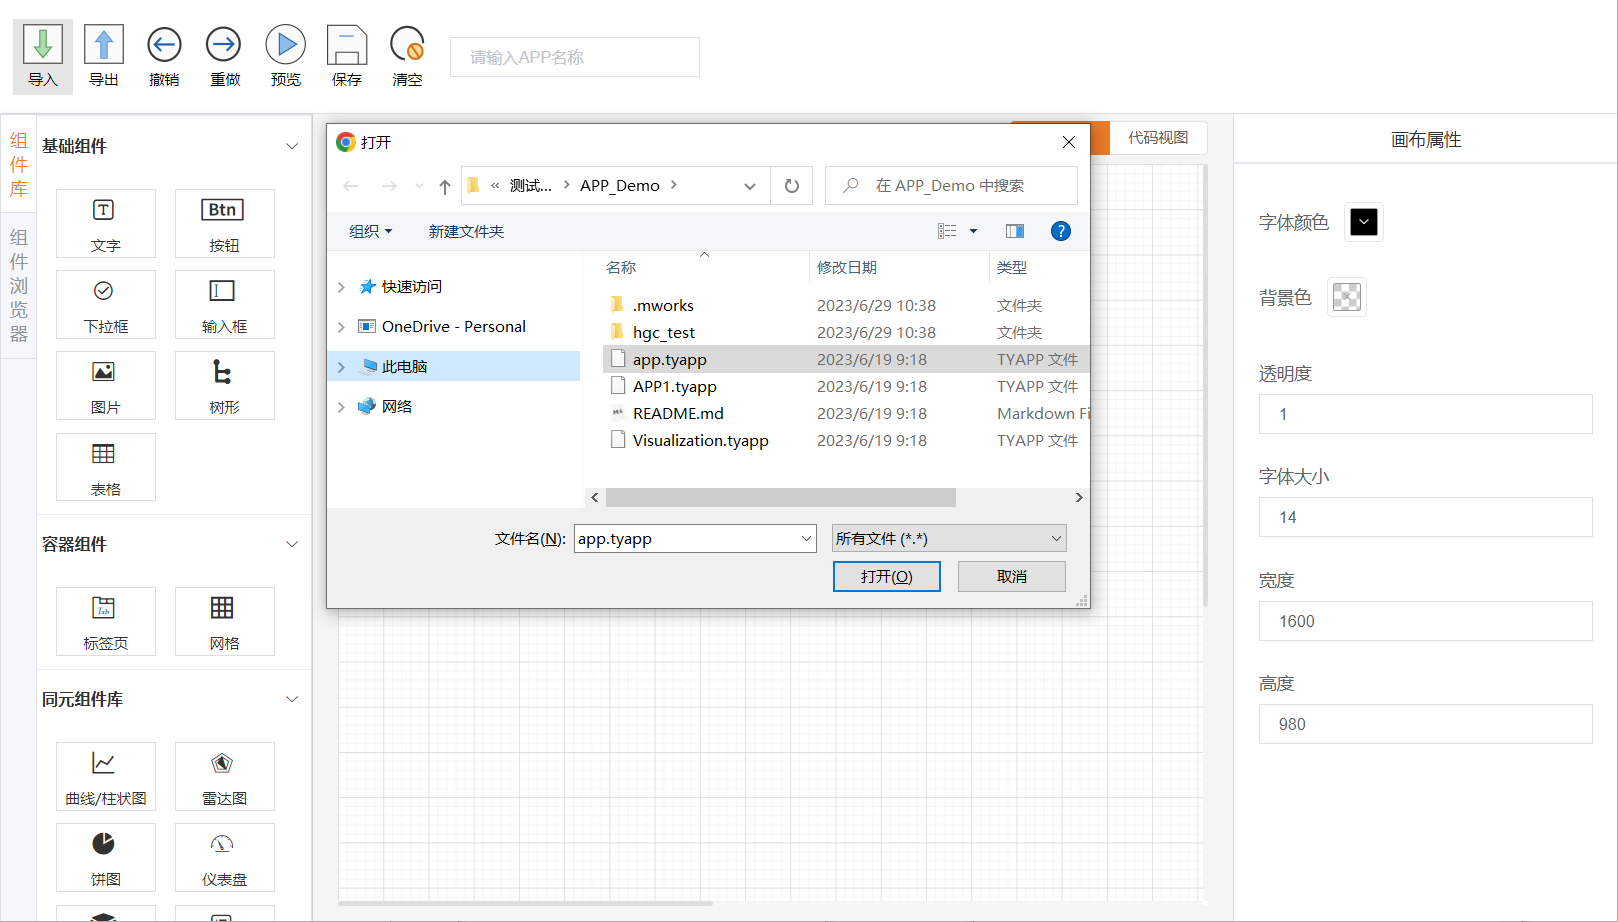Collapse the 同元组件库 section
The height and width of the screenshot is (922, 1618).
click(x=292, y=699)
